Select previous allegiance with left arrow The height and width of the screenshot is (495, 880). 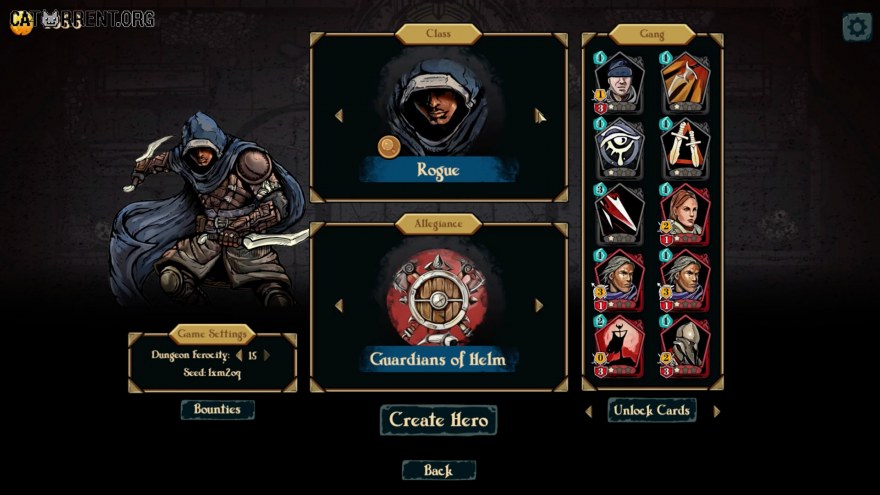(x=338, y=305)
